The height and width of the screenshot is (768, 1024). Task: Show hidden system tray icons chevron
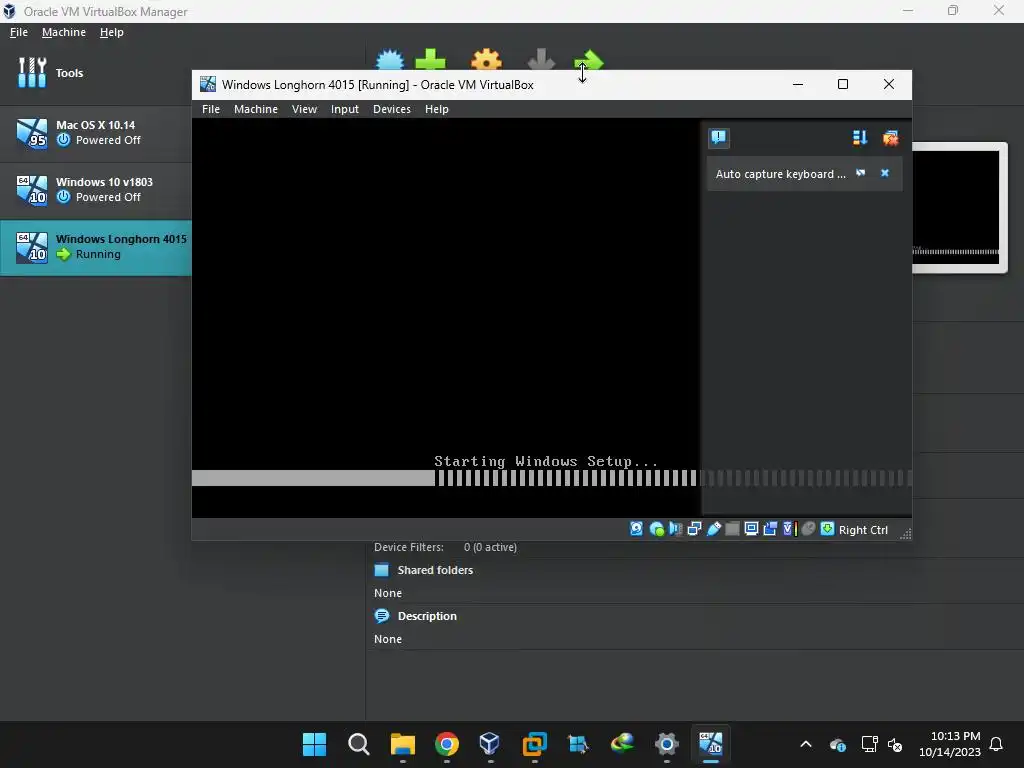[x=806, y=744]
